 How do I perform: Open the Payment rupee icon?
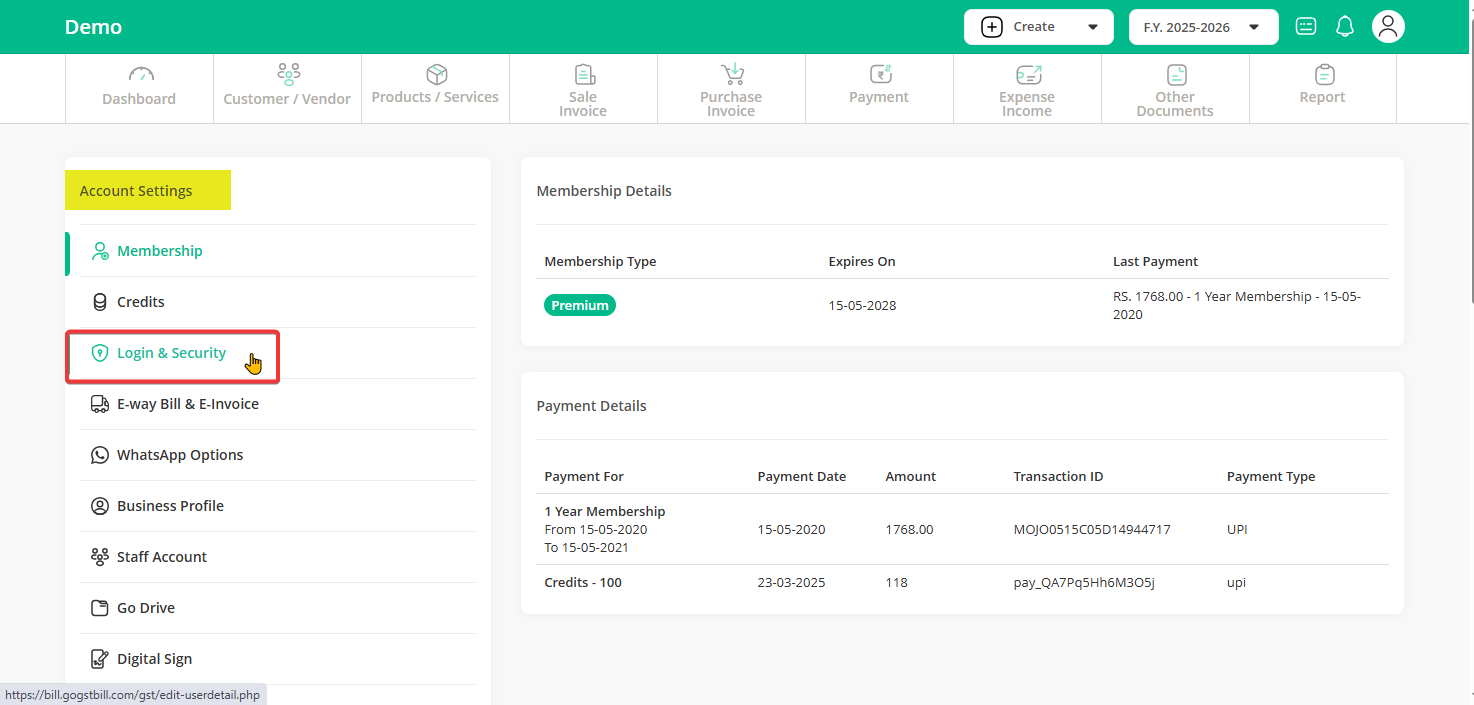[x=880, y=74]
